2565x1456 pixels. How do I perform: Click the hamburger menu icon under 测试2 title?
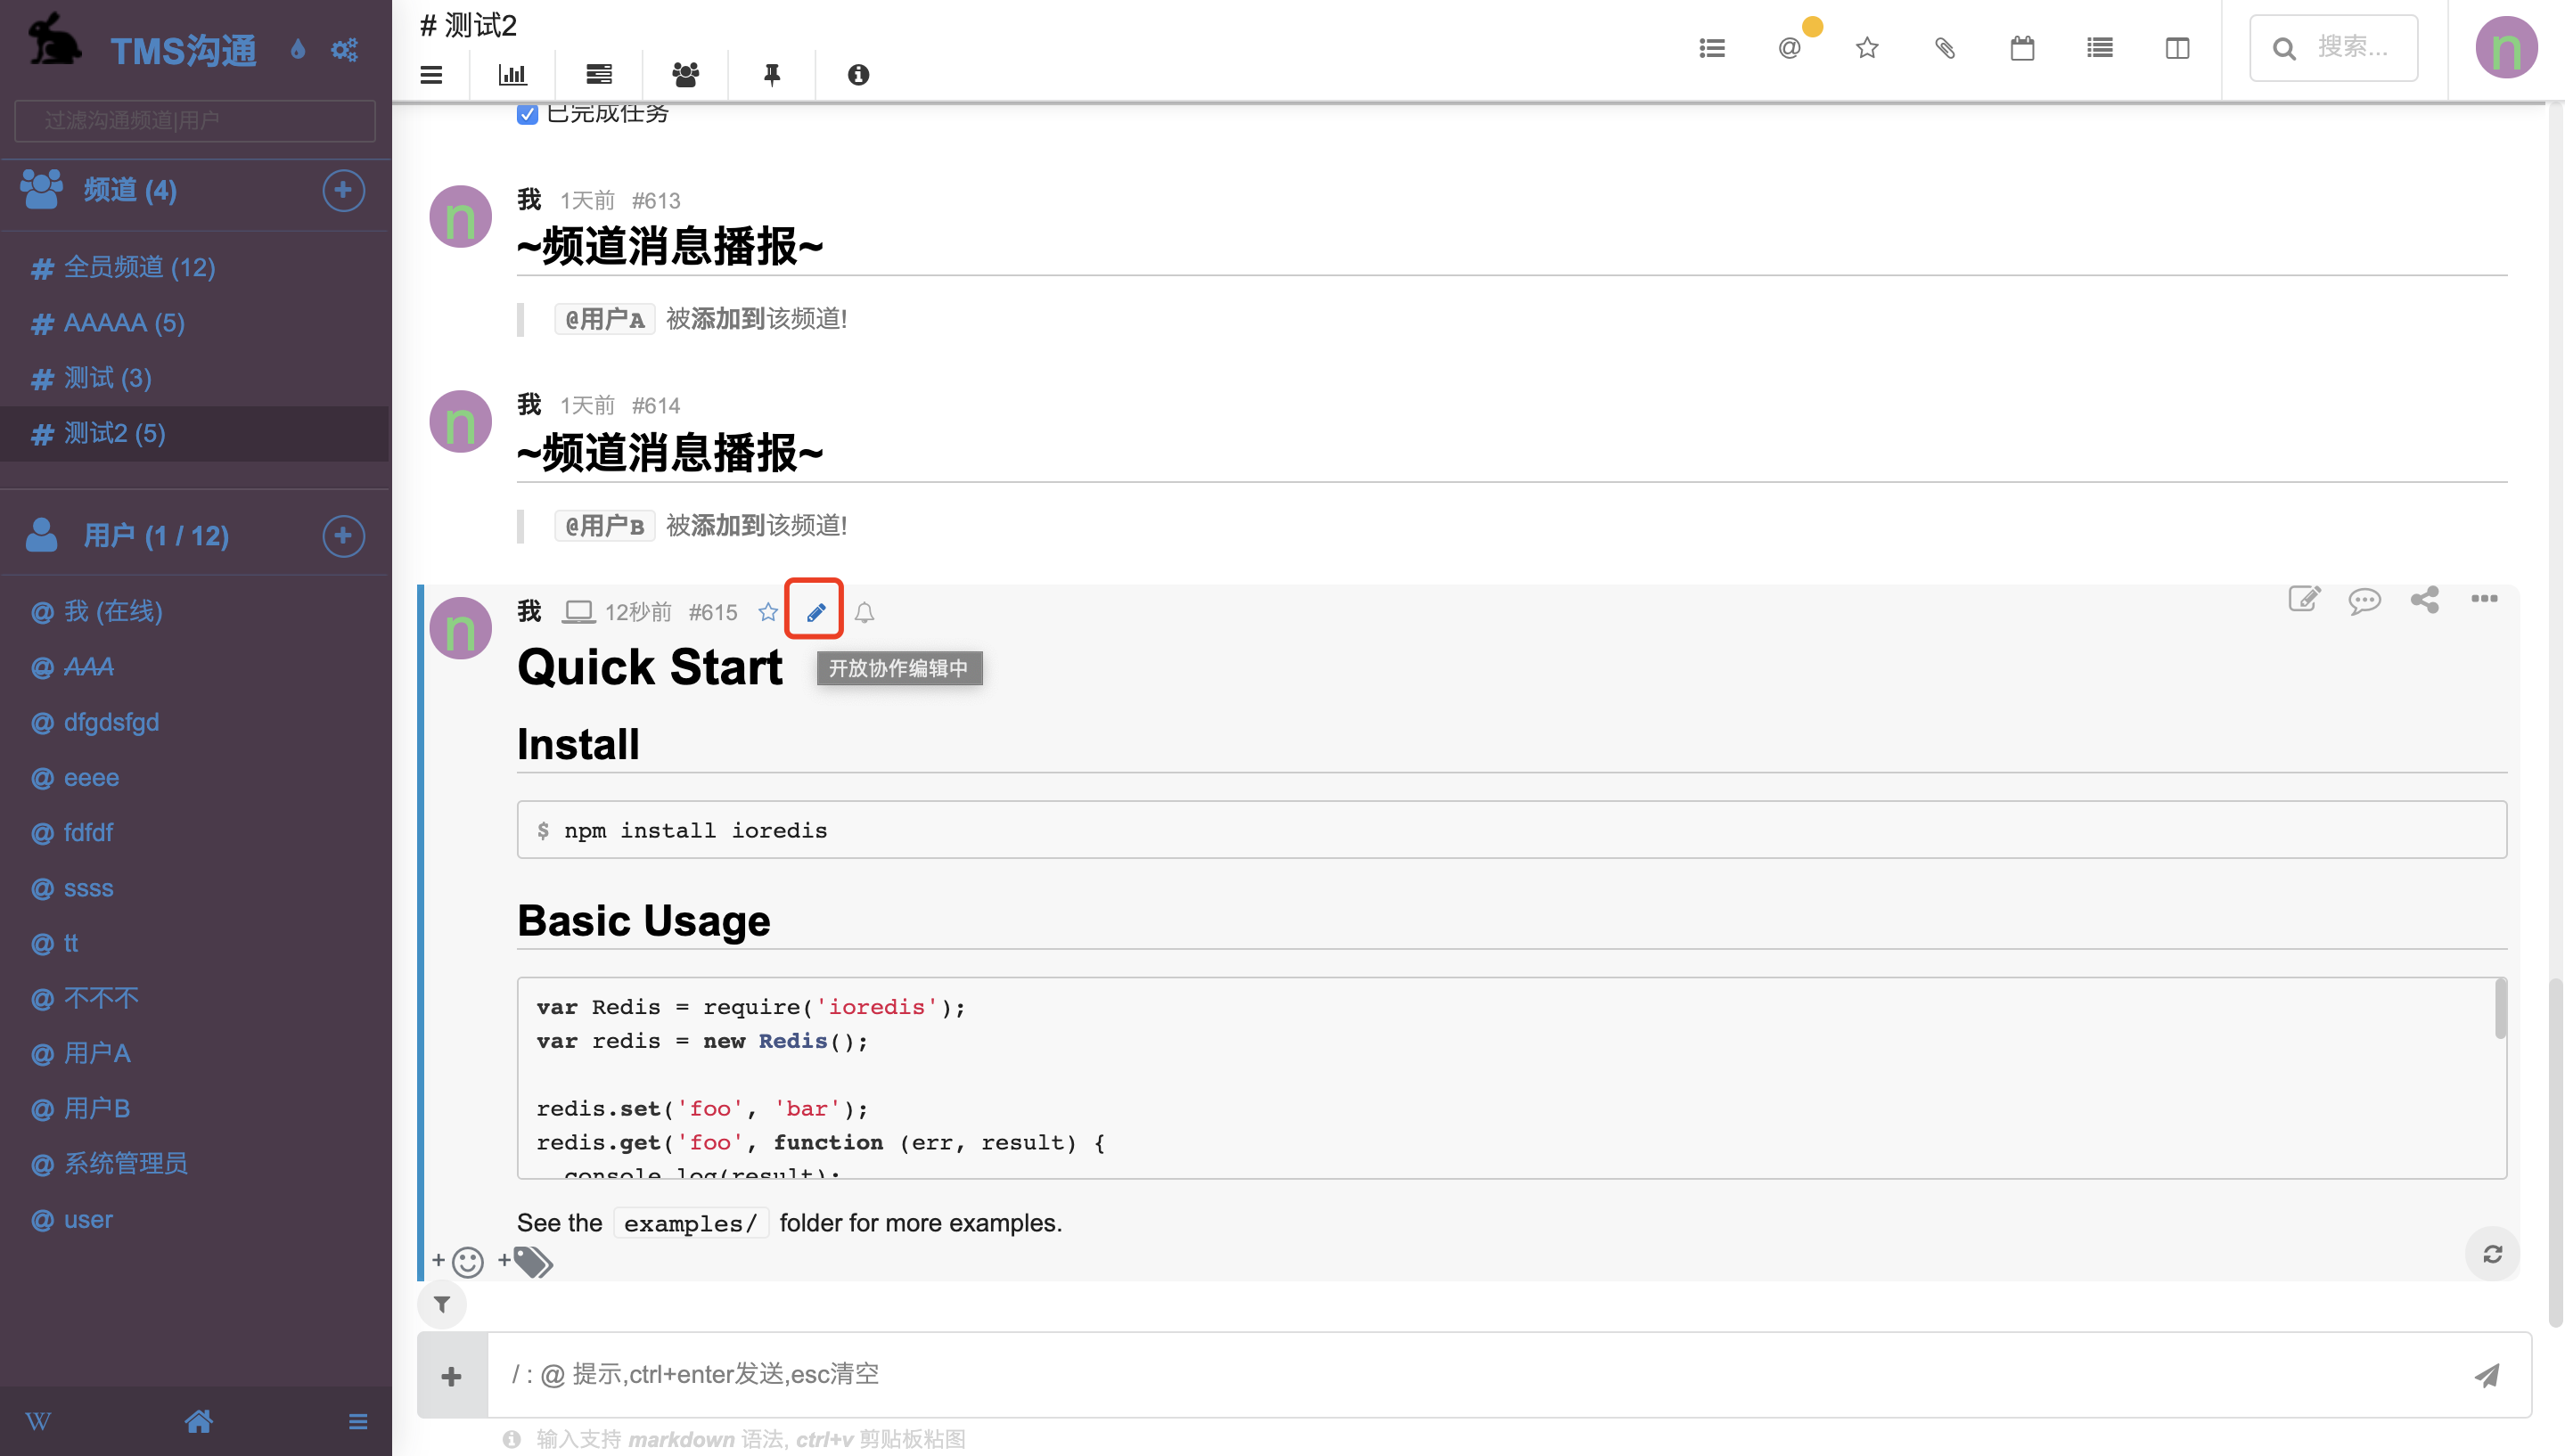pyautogui.click(x=431, y=74)
